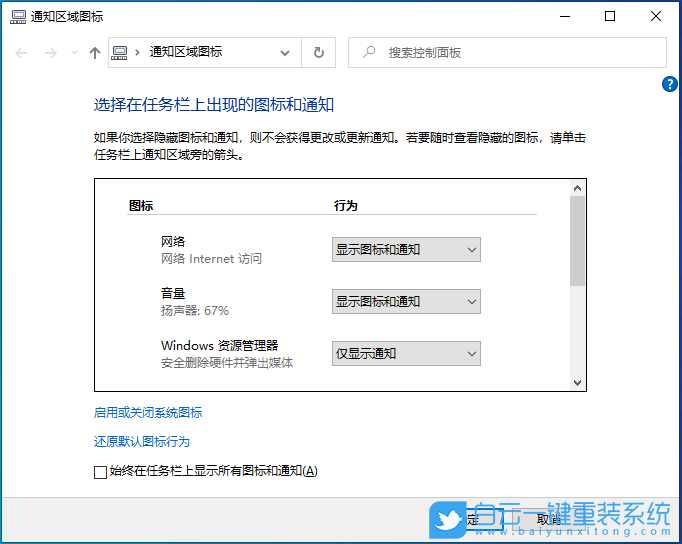682x544 pixels.
Task: Open 启用或关闭系统图标 link
Action: (148, 412)
